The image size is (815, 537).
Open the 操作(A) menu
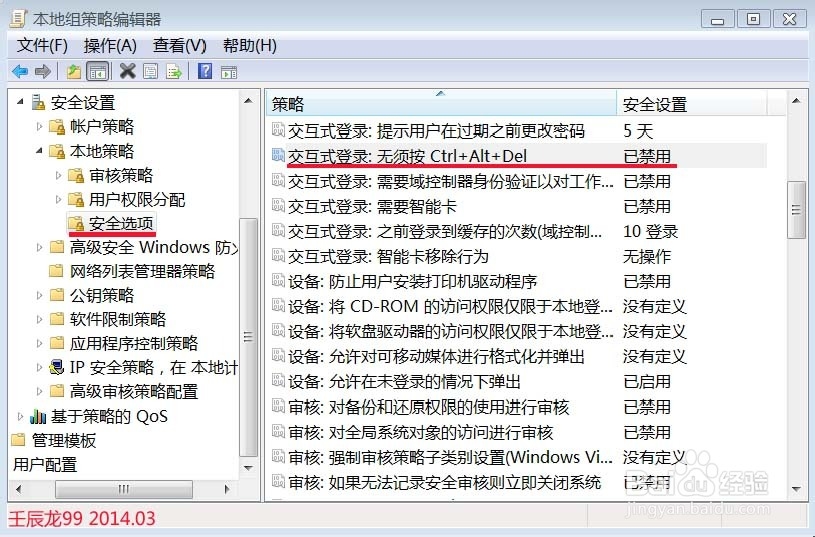(110, 45)
